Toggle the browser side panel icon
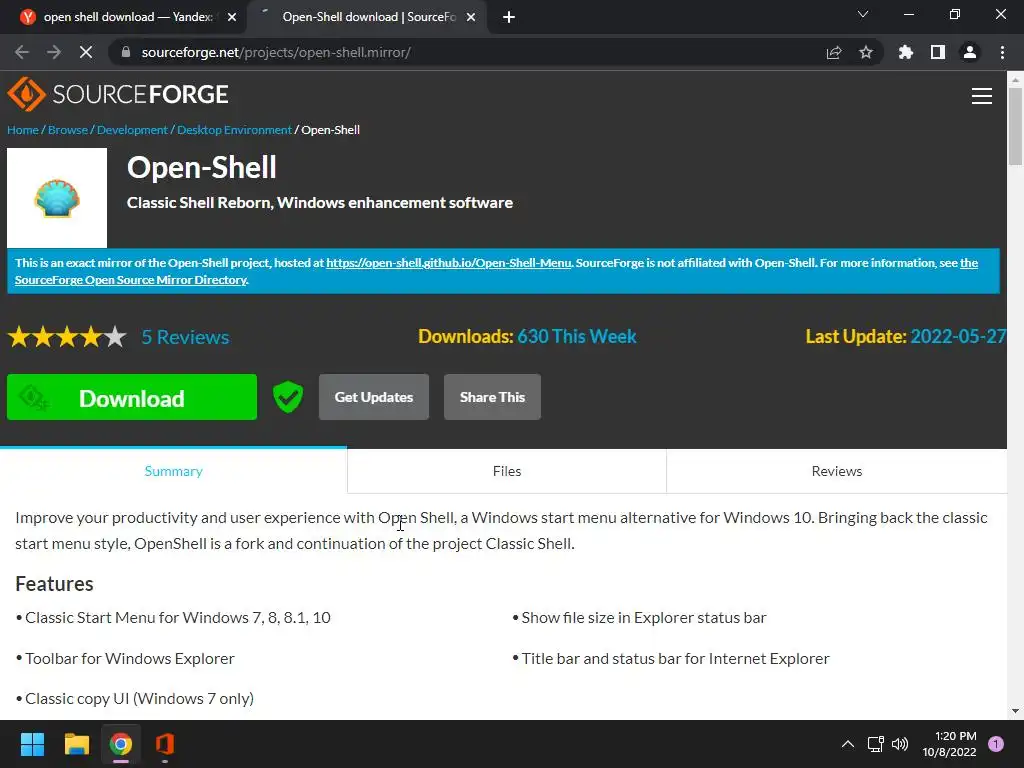 (x=938, y=52)
